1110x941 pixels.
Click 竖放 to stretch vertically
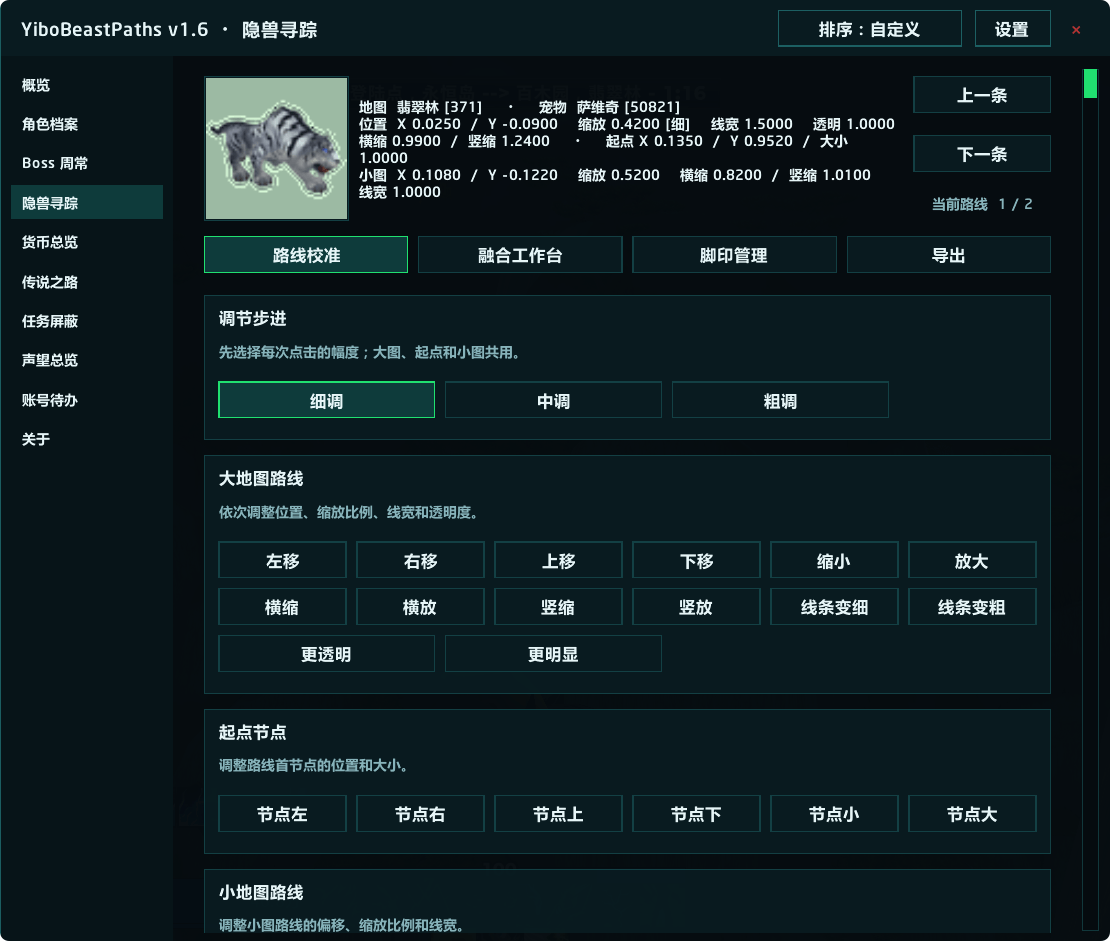[x=697, y=607]
